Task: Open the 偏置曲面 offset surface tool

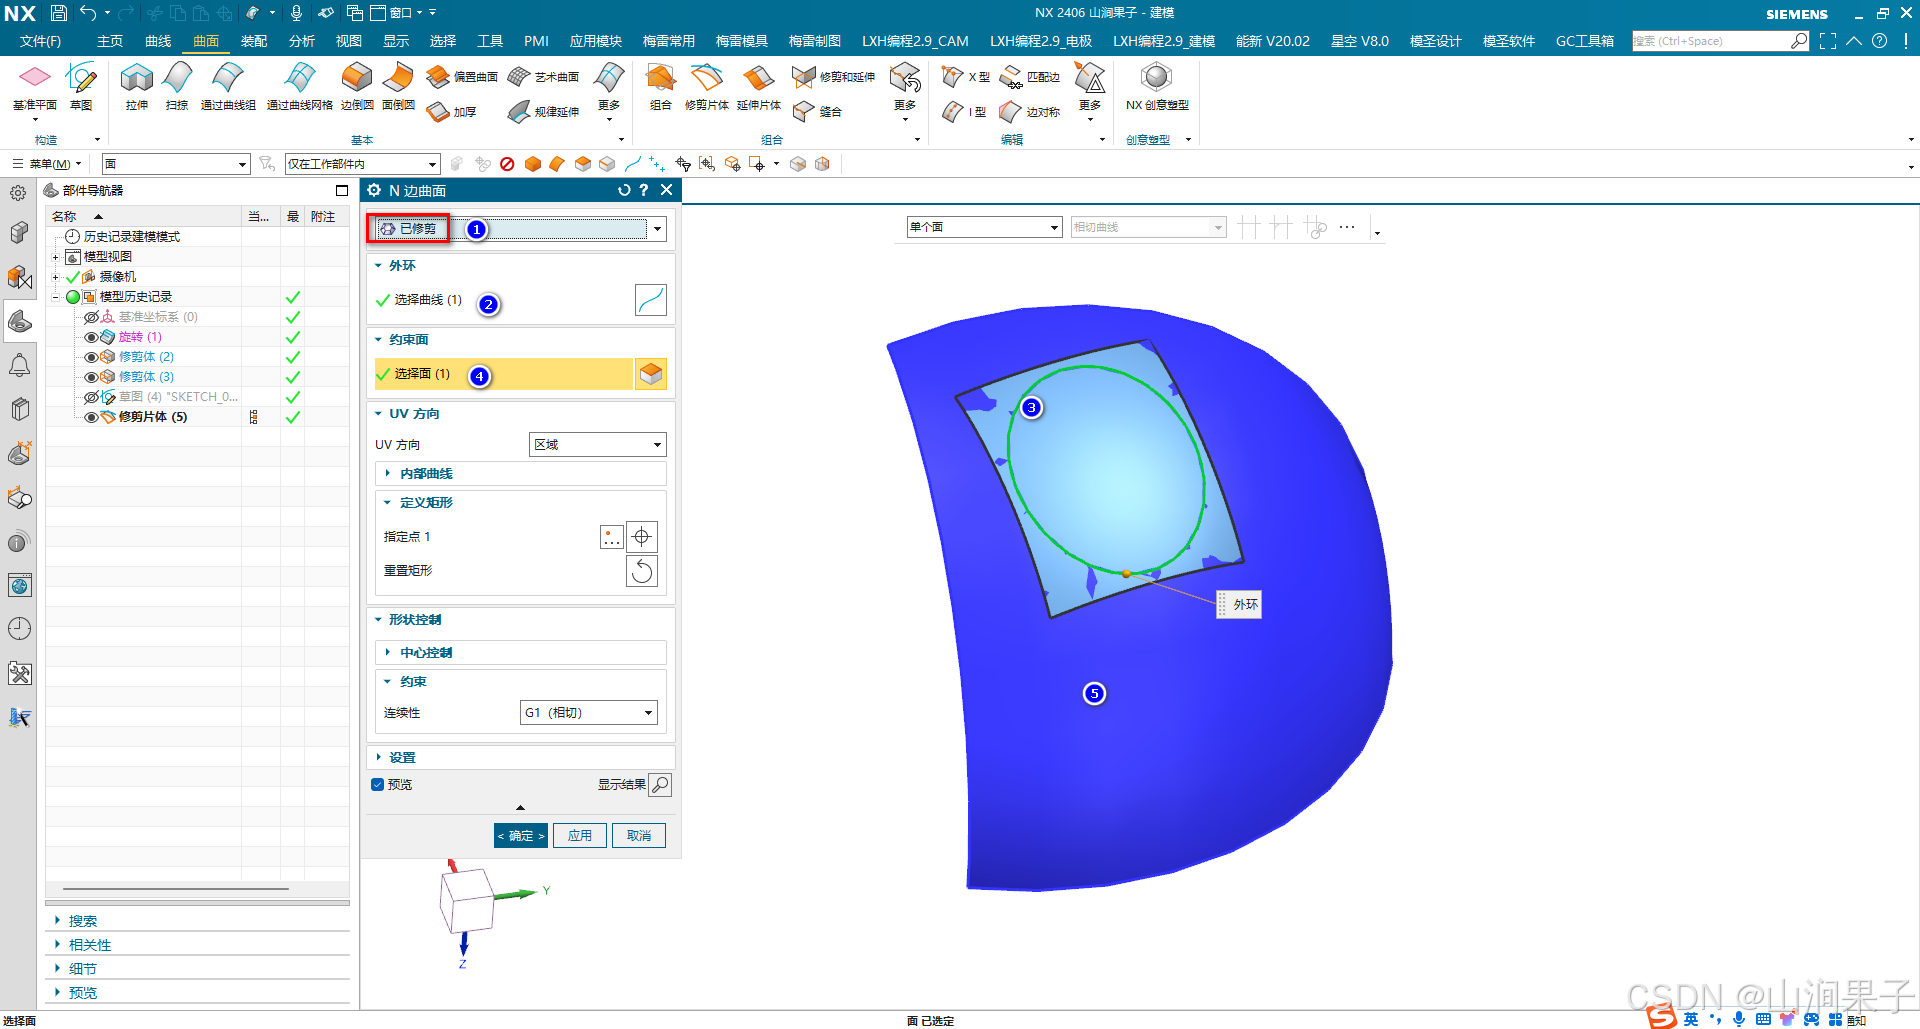Action: [x=462, y=77]
